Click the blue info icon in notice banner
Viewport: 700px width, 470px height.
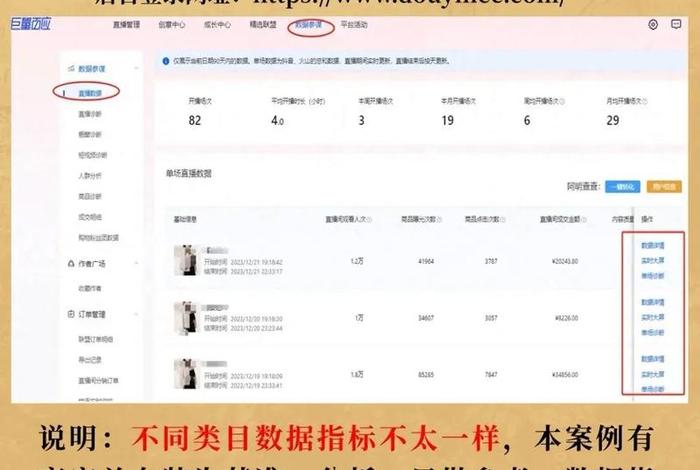pyautogui.click(x=166, y=61)
